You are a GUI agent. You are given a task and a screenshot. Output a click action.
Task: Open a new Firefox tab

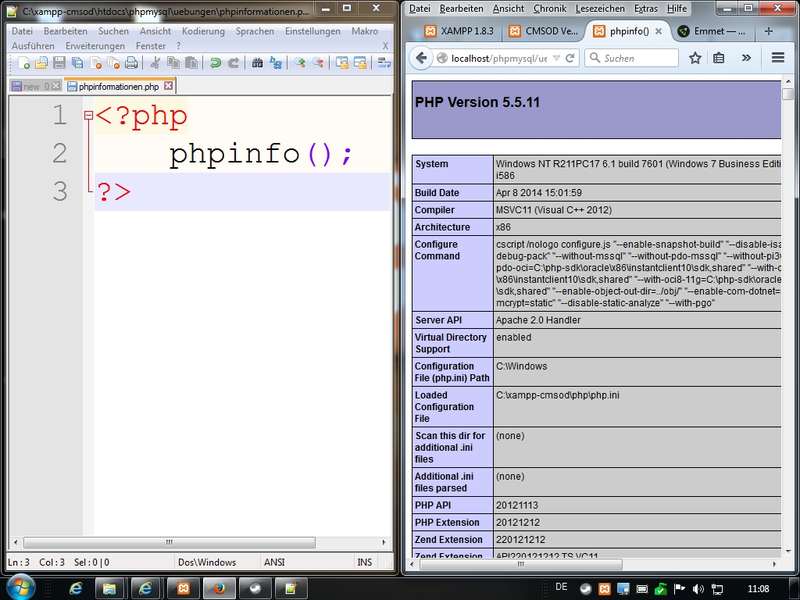tap(768, 31)
